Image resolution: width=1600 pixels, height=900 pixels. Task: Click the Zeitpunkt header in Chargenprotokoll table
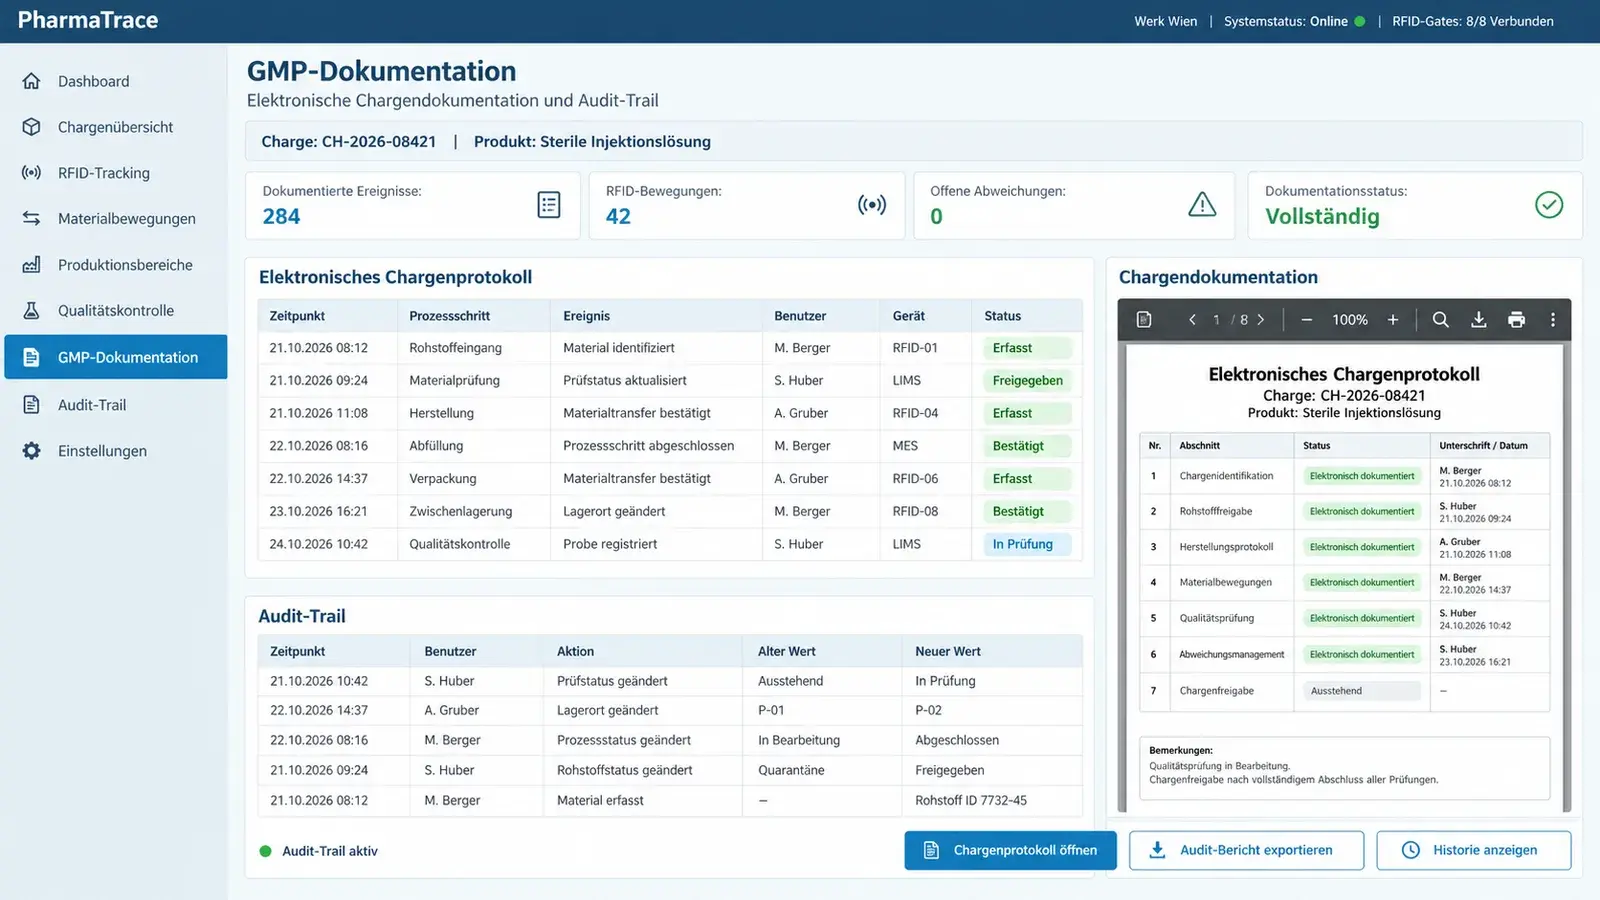point(297,316)
